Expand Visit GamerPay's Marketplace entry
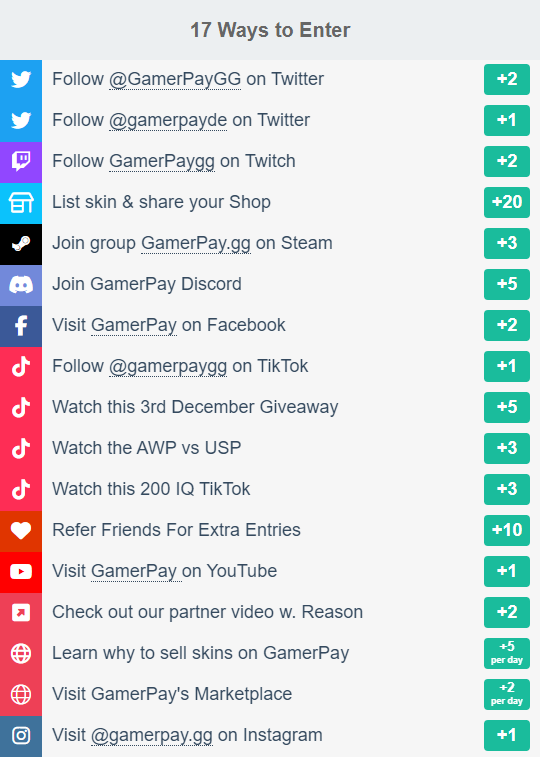This screenshot has height=757, width=540. 270,694
